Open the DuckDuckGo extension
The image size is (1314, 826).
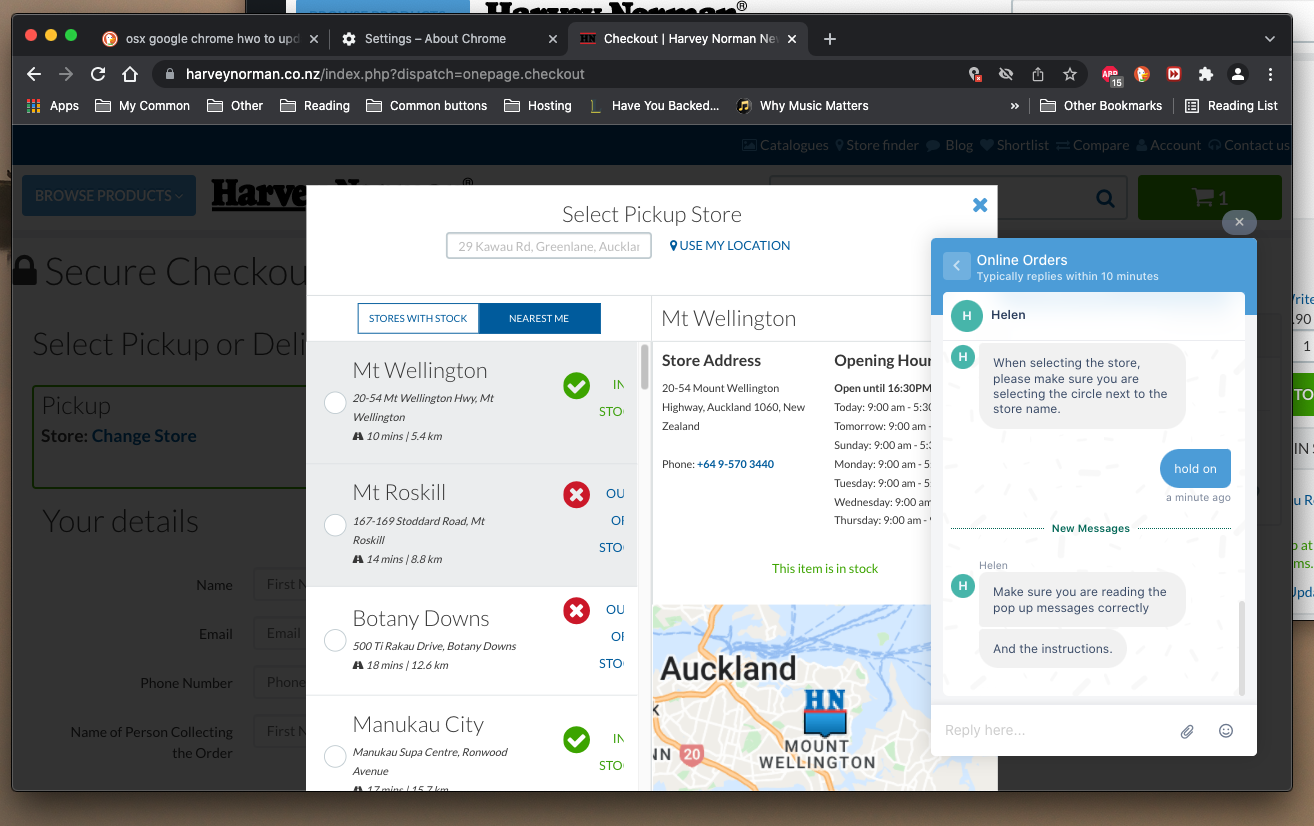click(1142, 74)
